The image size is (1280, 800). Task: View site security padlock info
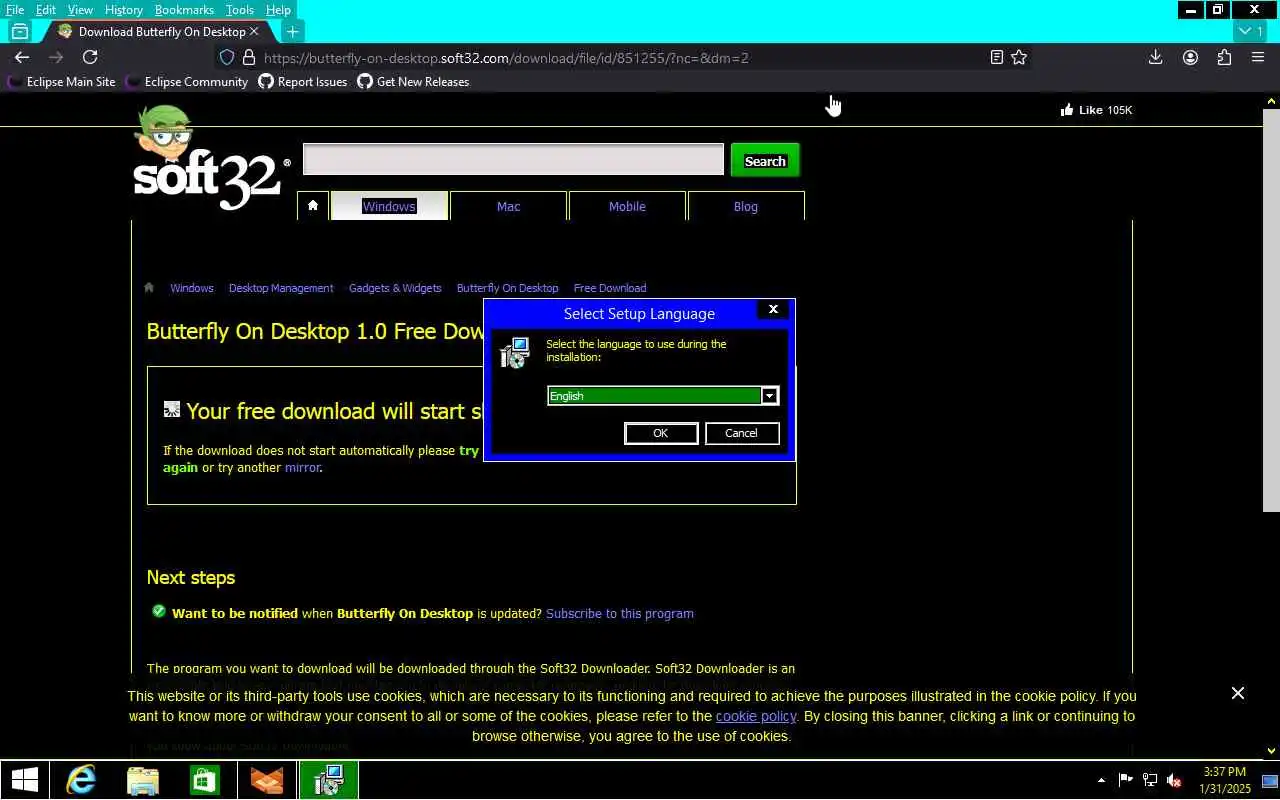click(248, 58)
